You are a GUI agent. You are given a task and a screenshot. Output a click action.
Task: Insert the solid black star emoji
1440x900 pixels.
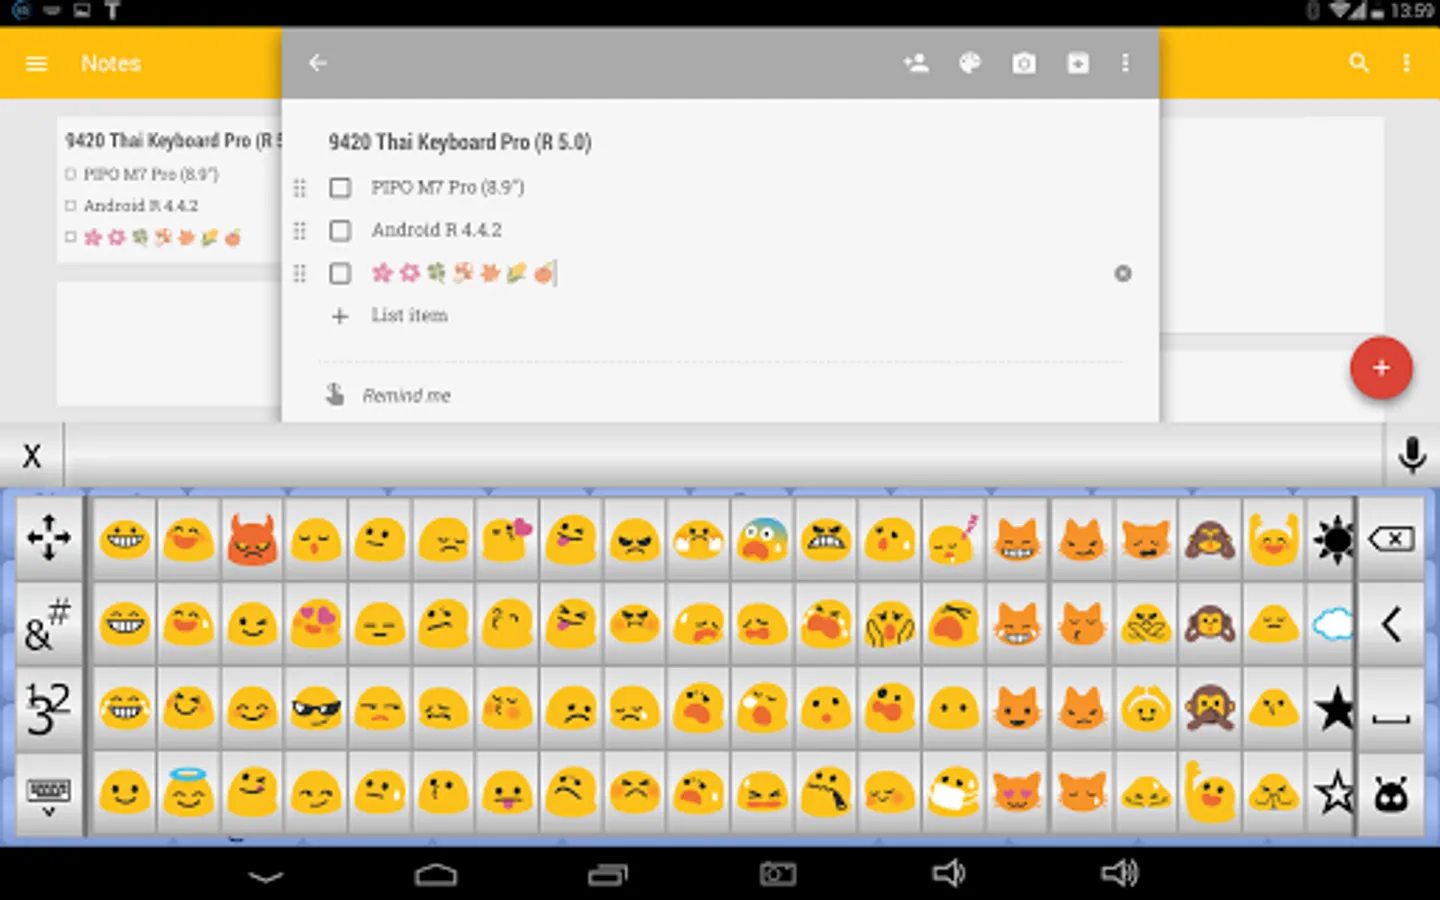(1333, 709)
